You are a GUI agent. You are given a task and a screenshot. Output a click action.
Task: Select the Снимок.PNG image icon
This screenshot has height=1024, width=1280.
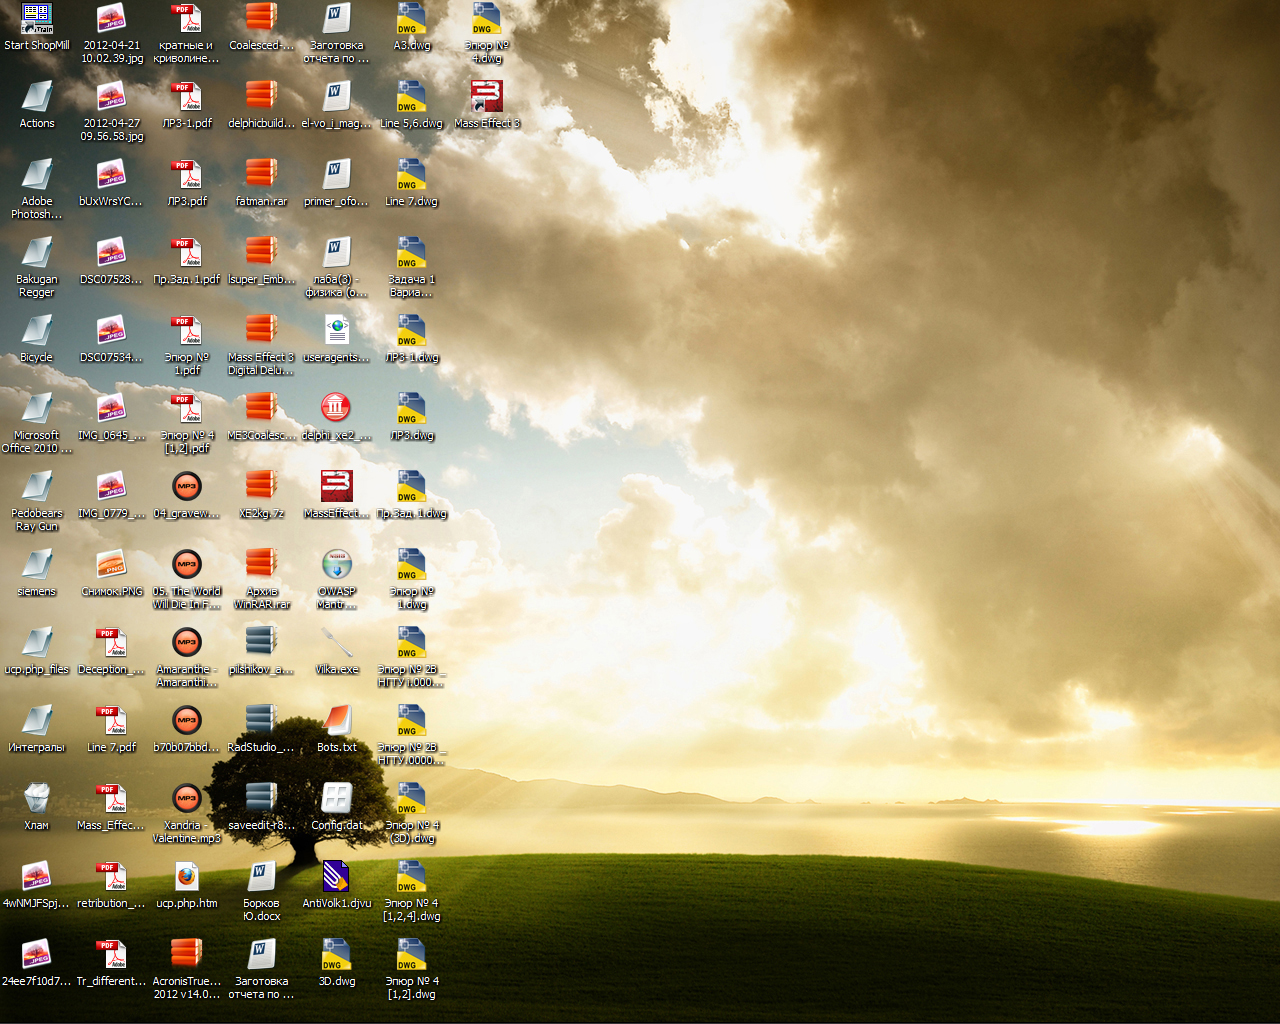pyautogui.click(x=112, y=573)
